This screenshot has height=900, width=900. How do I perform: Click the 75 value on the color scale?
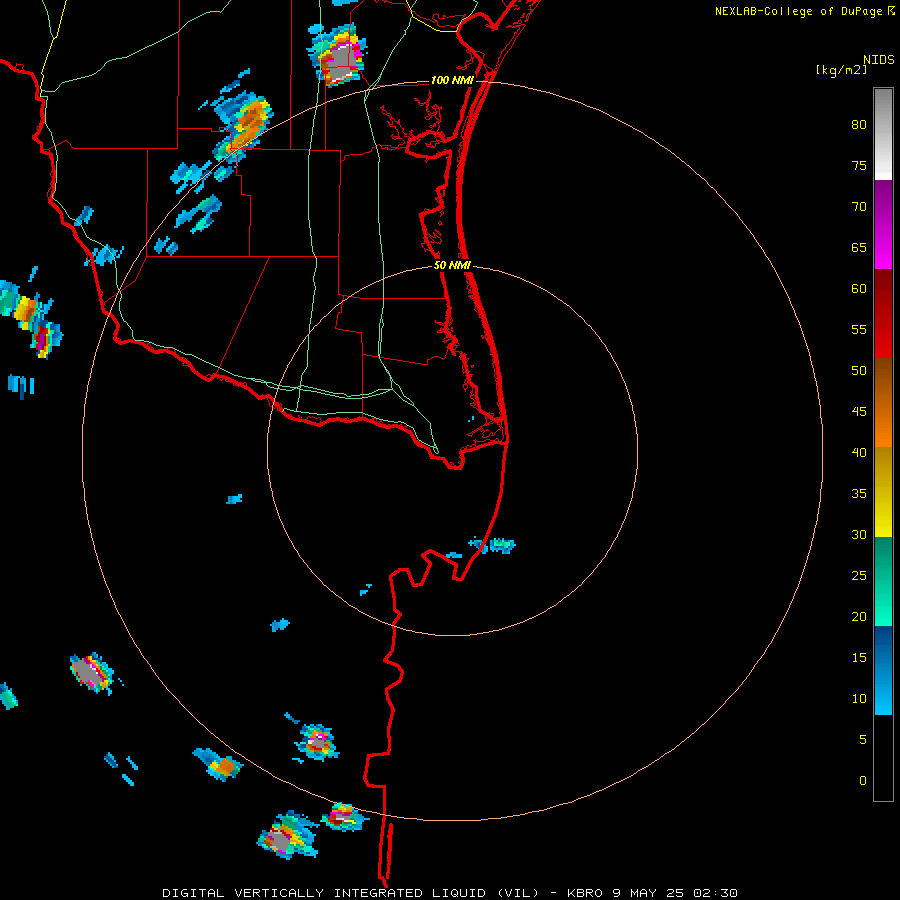859,165
